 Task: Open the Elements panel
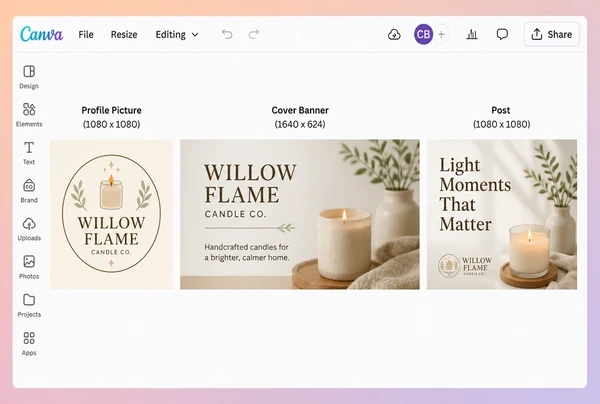(x=29, y=115)
